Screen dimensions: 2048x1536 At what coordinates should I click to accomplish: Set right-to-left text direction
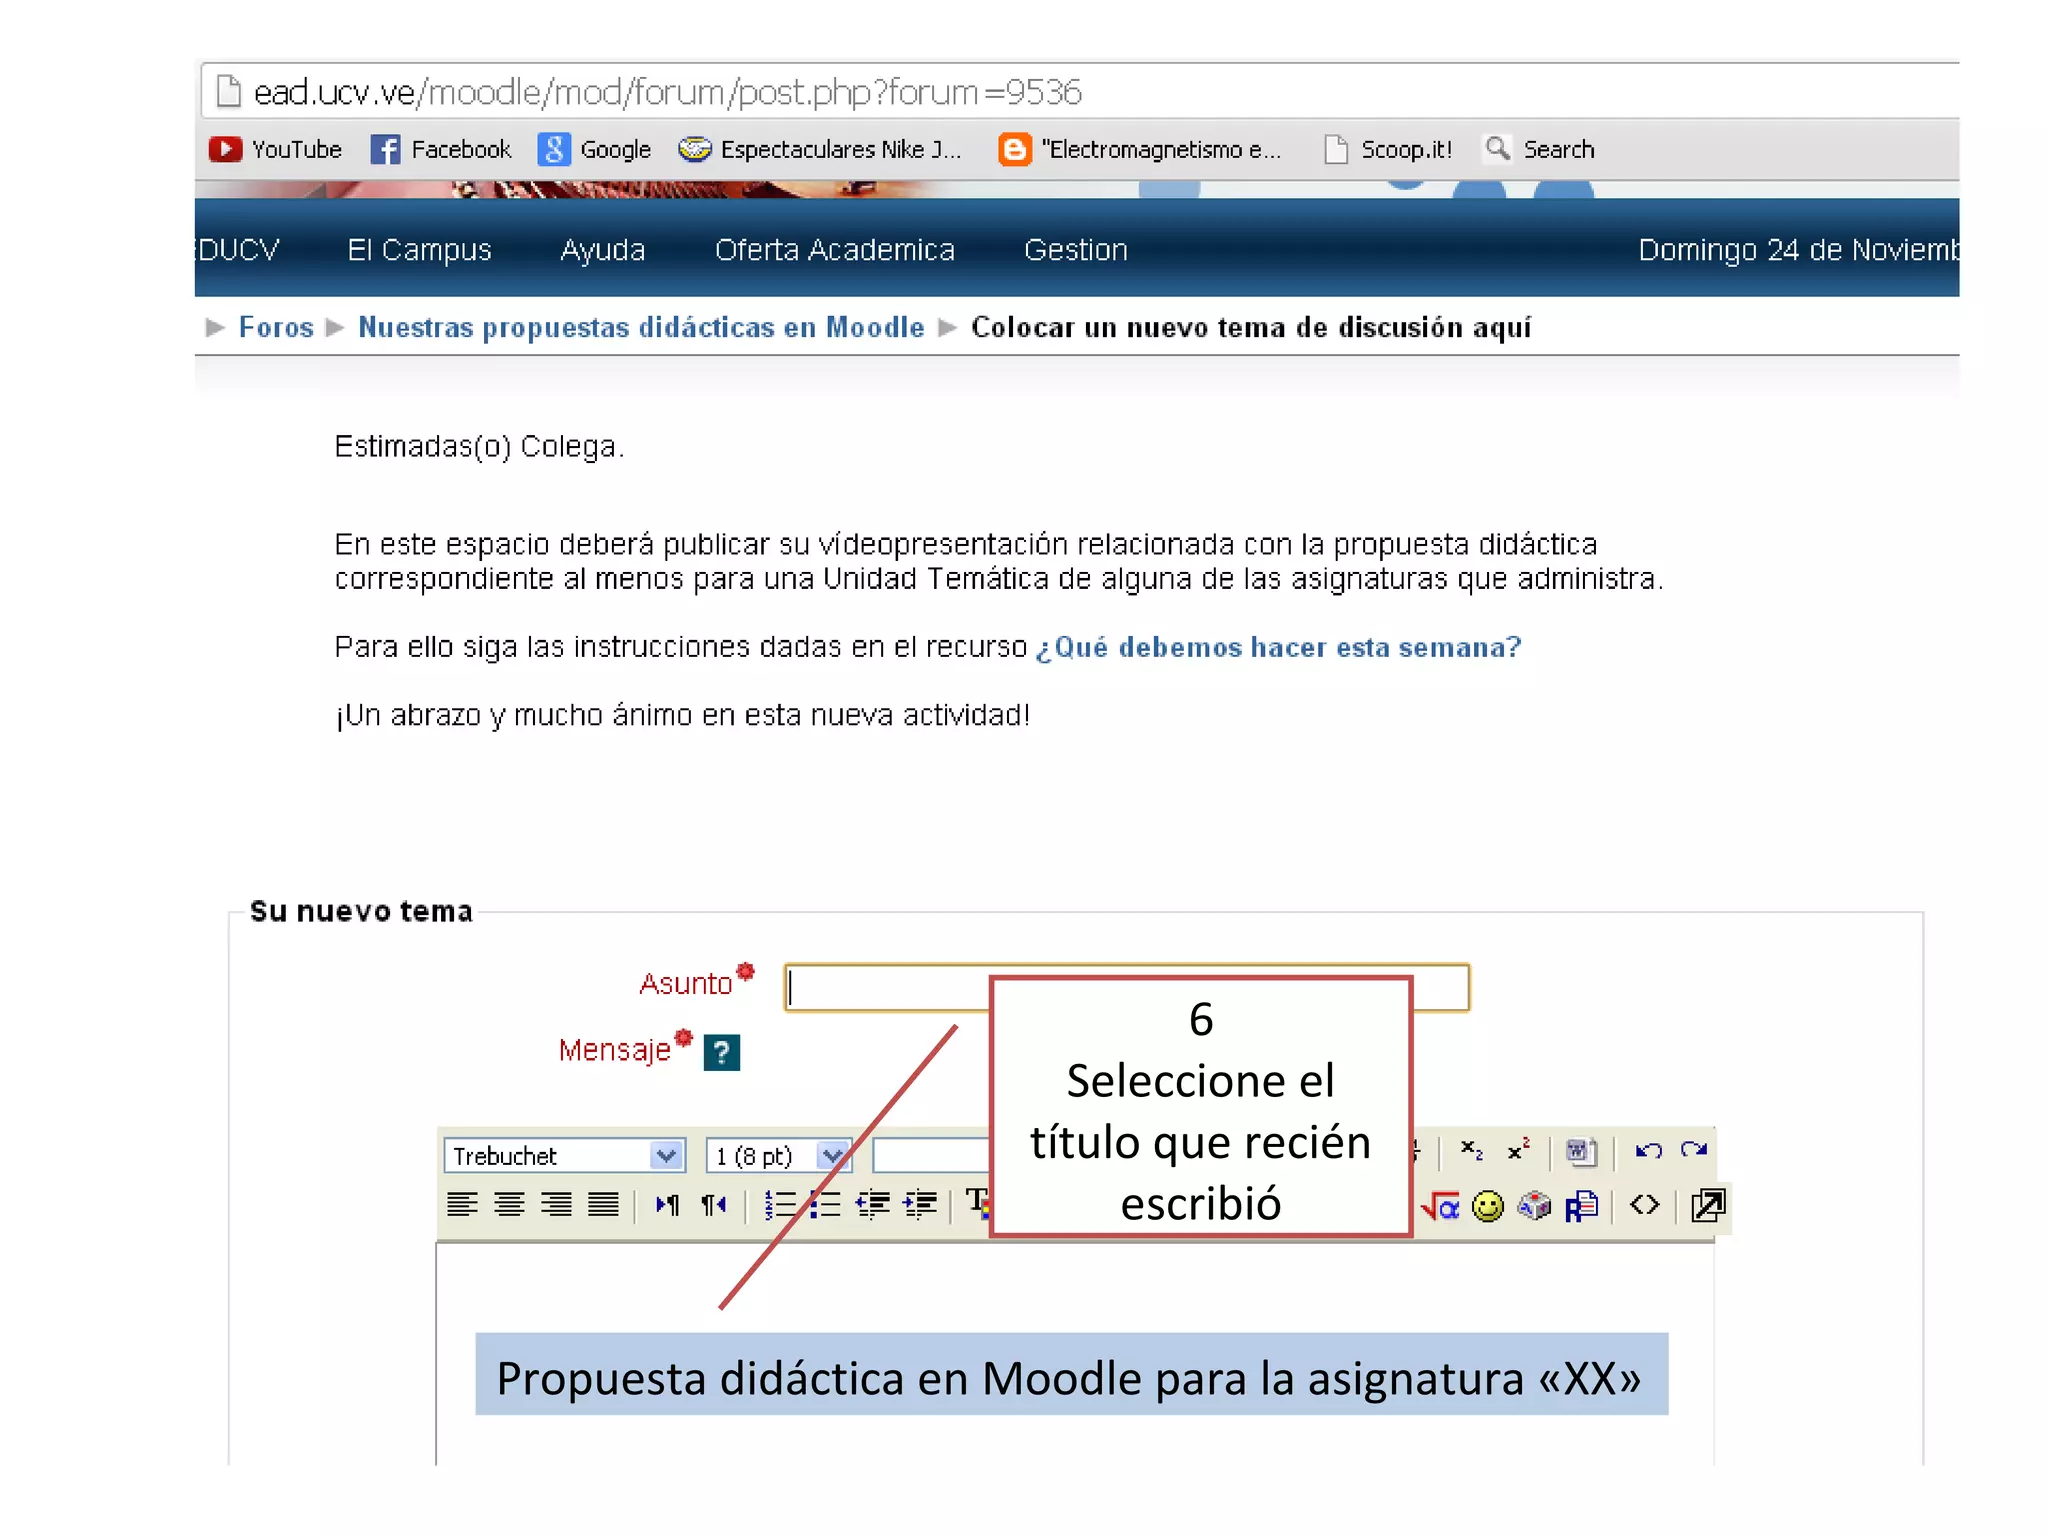[x=714, y=1205]
